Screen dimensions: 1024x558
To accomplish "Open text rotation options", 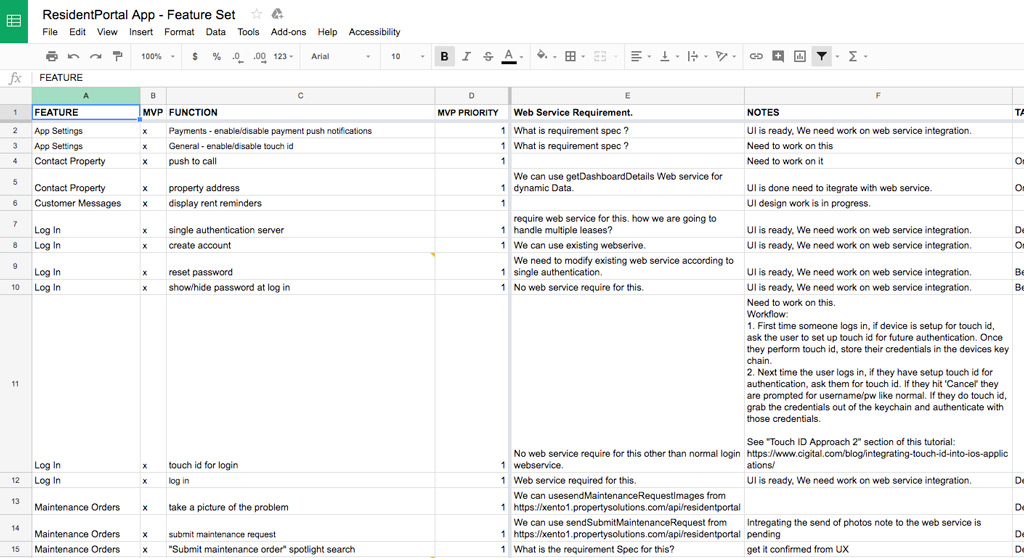I will click(721, 56).
